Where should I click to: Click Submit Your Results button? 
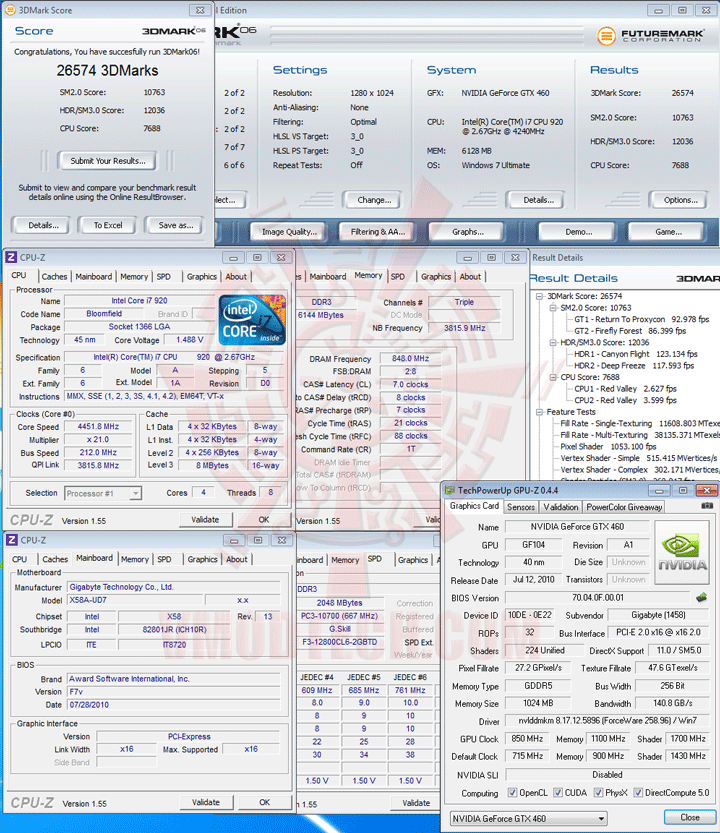point(108,161)
